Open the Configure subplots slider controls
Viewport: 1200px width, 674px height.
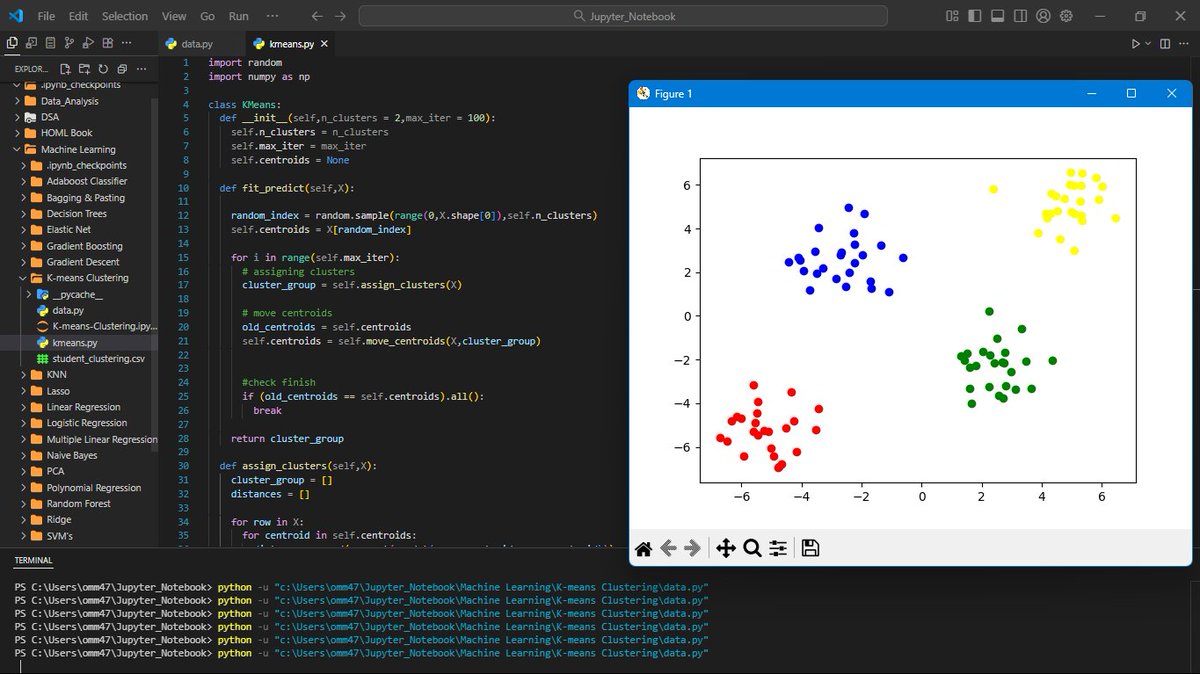(778, 547)
